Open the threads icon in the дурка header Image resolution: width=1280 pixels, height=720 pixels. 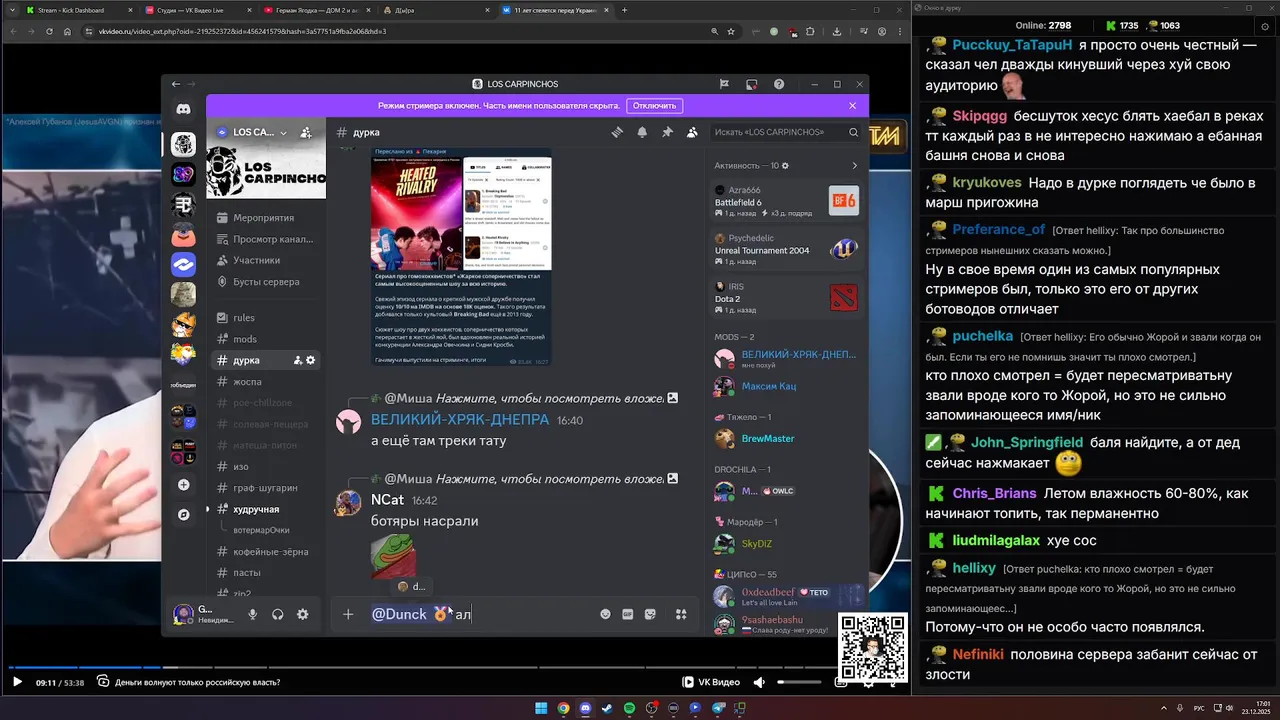[618, 132]
